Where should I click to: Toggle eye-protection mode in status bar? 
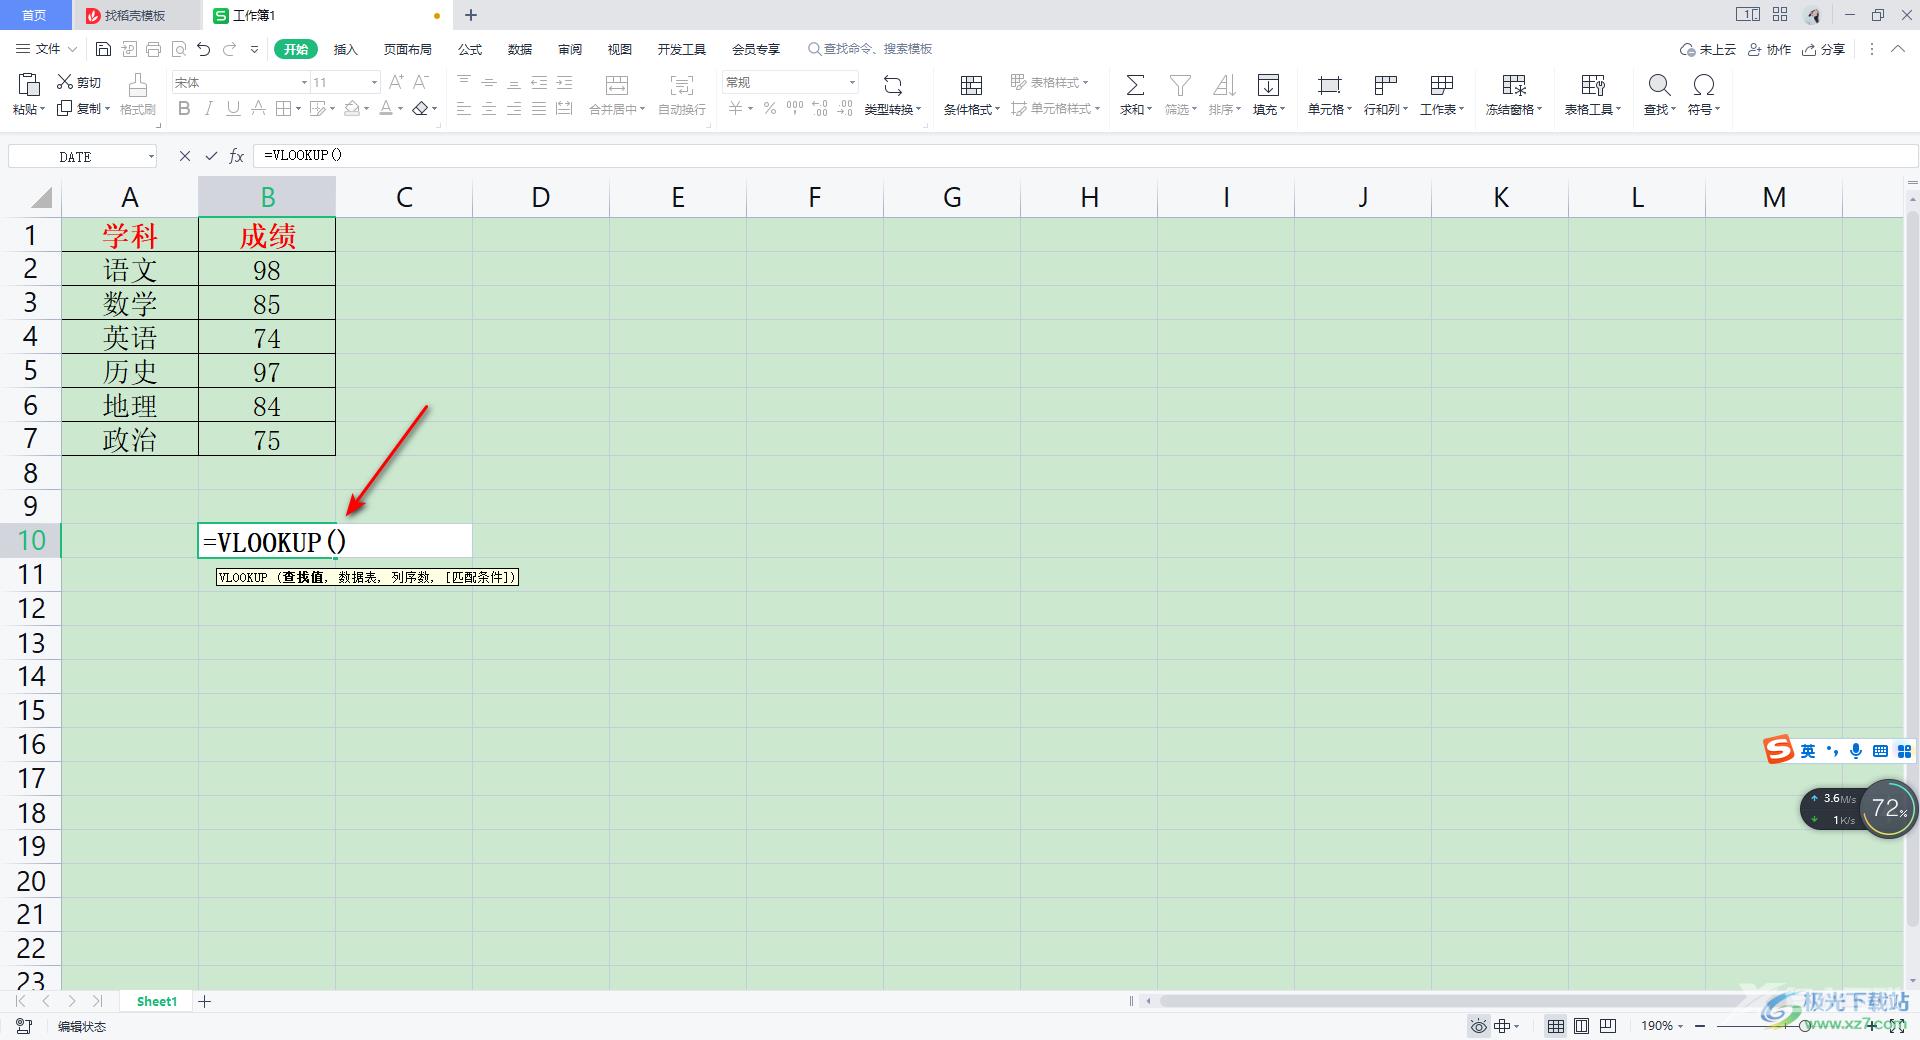tap(1478, 1026)
